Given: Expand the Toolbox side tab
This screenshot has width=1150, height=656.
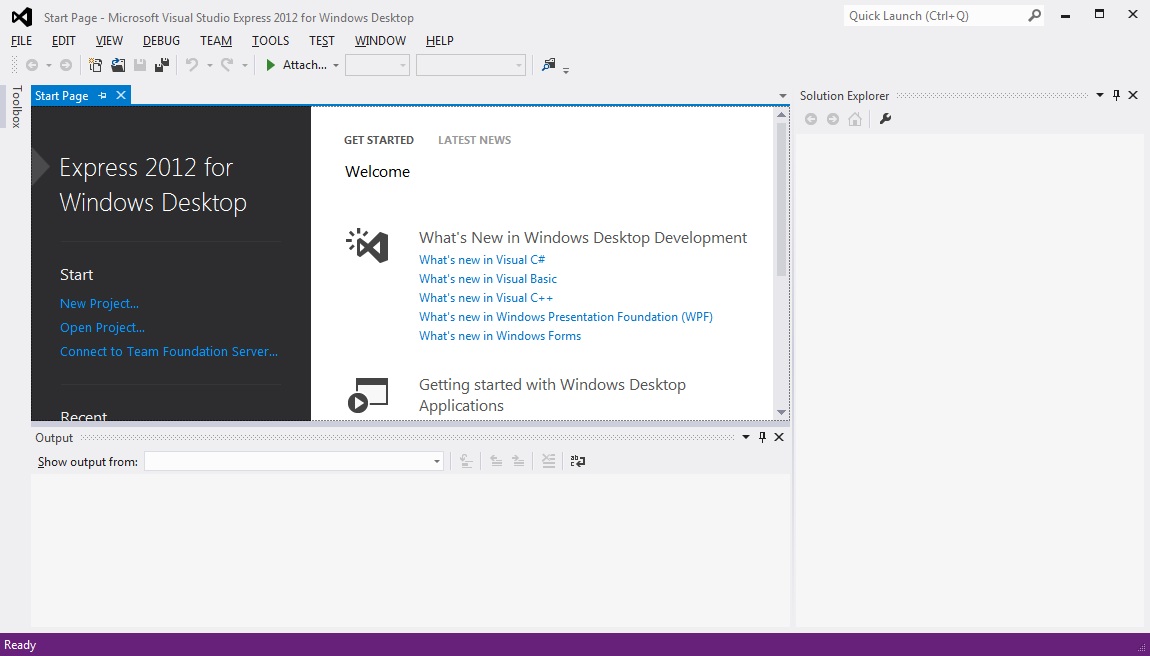Looking at the screenshot, I should (15, 106).
